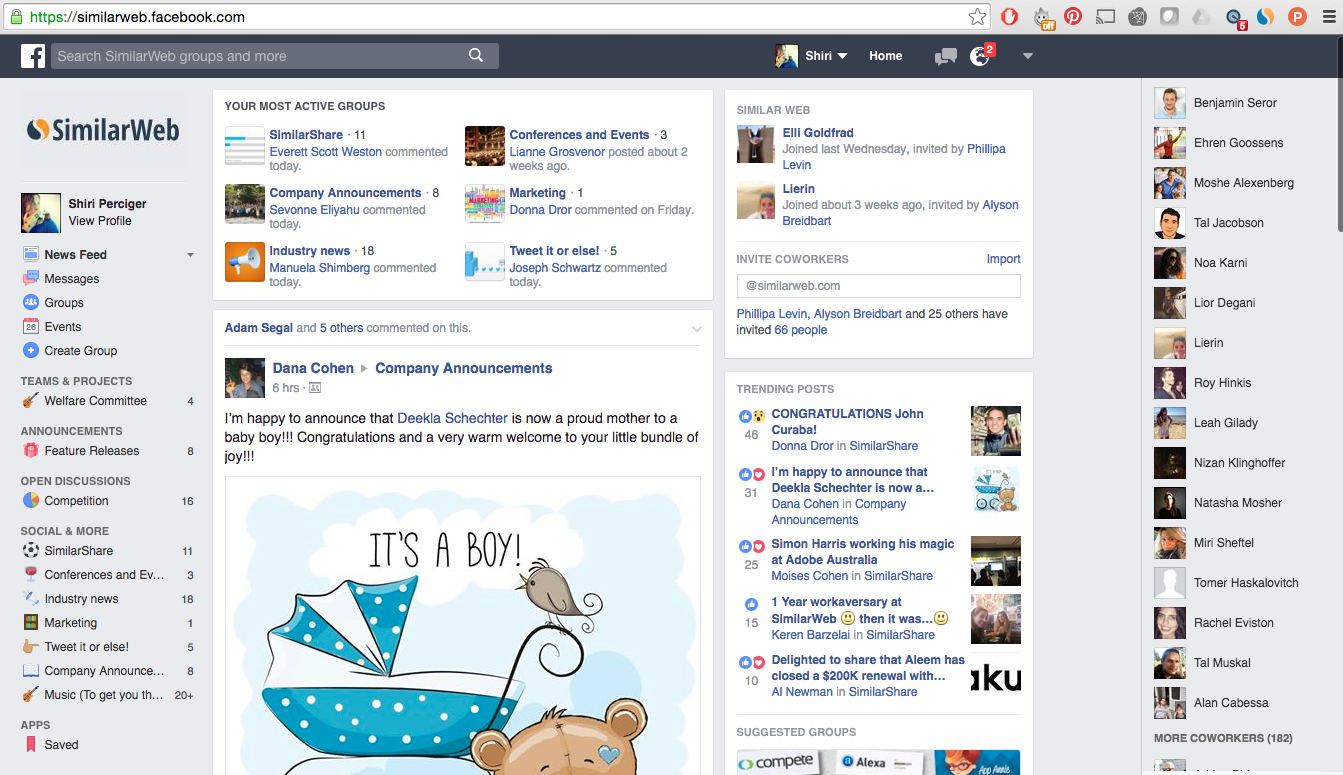Click the Industry news megaphone icon
Viewport: 1343px width, 775px height.
245,262
